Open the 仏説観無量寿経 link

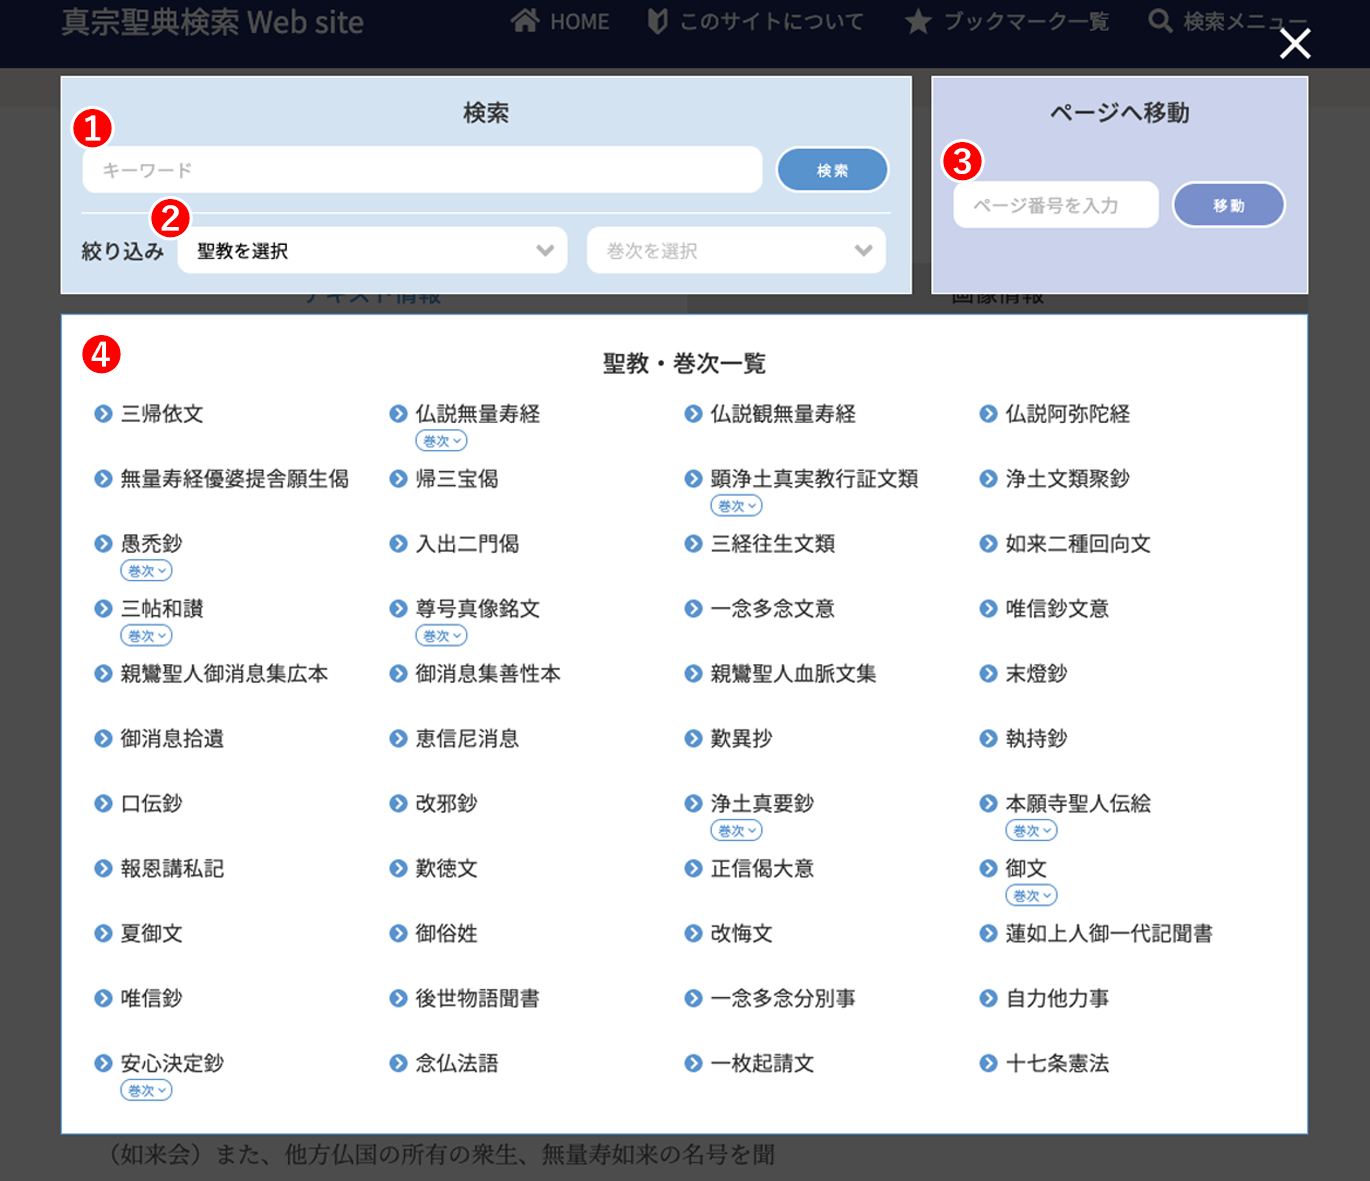click(x=783, y=414)
